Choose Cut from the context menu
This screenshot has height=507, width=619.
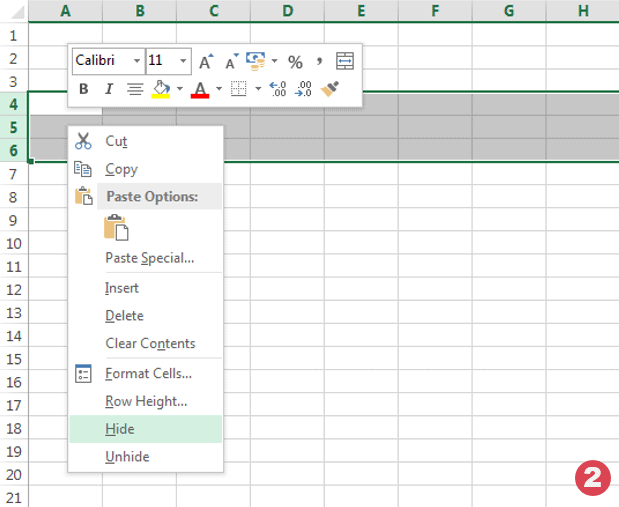(146, 141)
